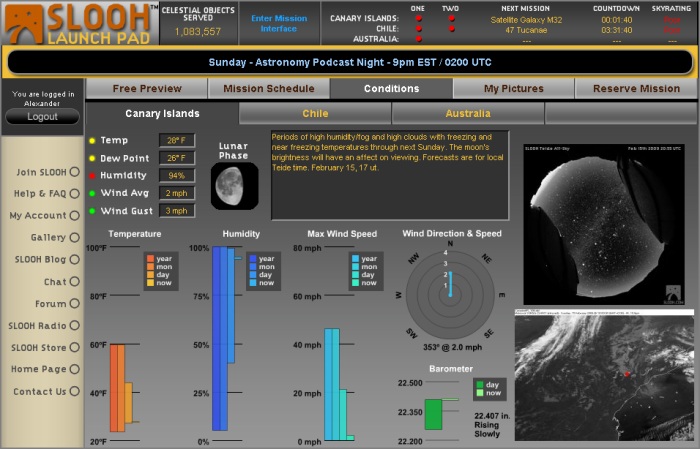700x449 pixels.
Task: Click the Humidity year color swatch
Action: (x=253, y=258)
